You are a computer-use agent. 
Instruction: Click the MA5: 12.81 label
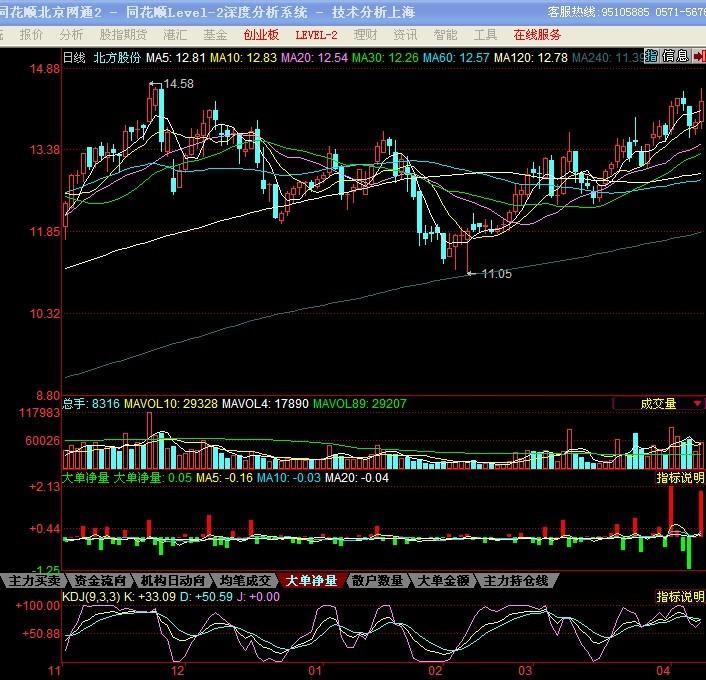(176, 58)
